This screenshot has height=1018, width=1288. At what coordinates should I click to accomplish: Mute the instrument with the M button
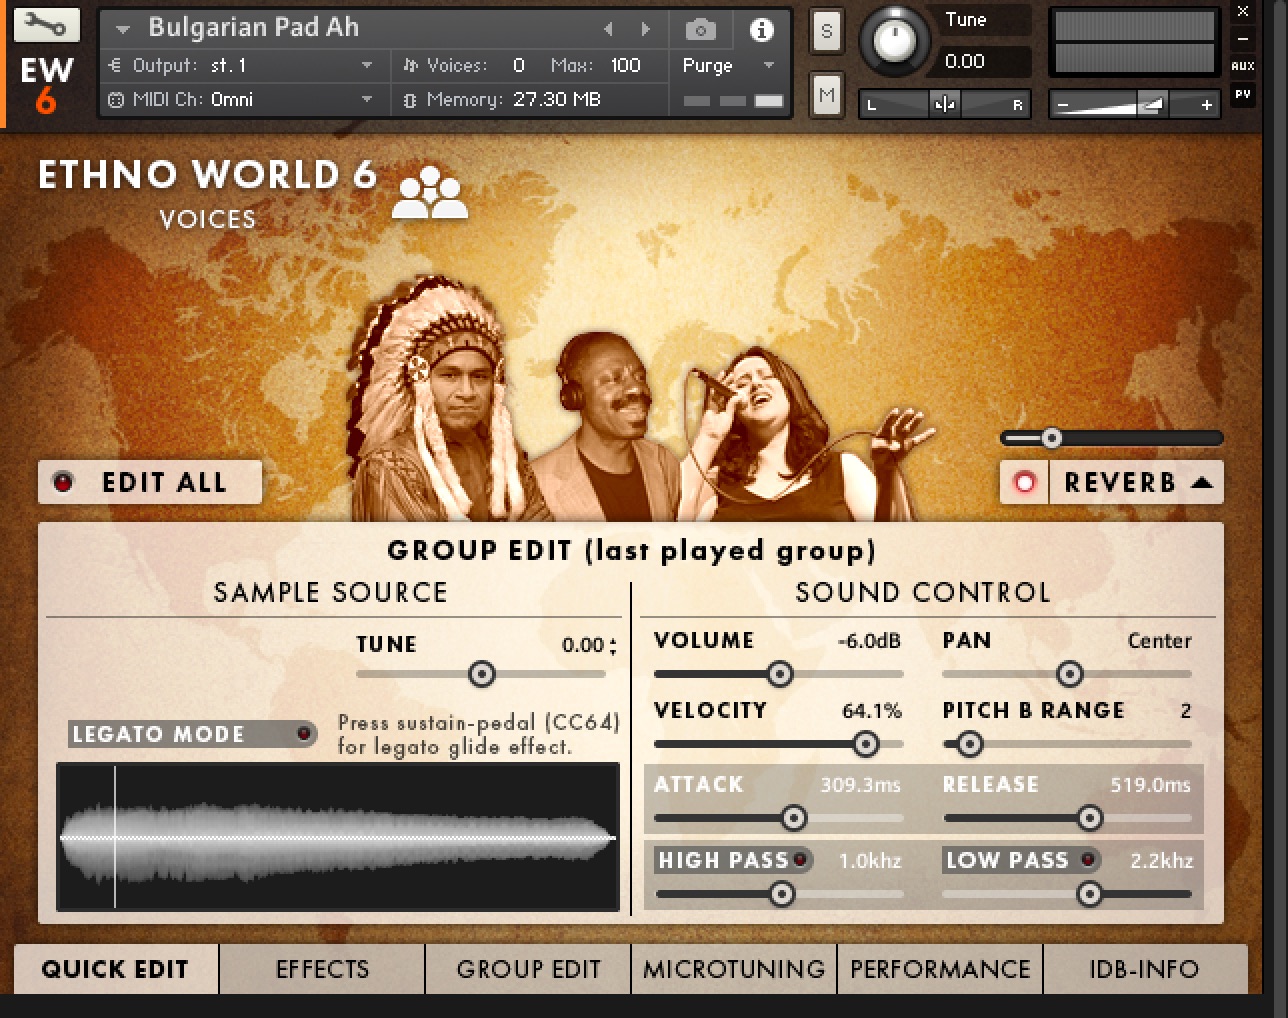826,96
